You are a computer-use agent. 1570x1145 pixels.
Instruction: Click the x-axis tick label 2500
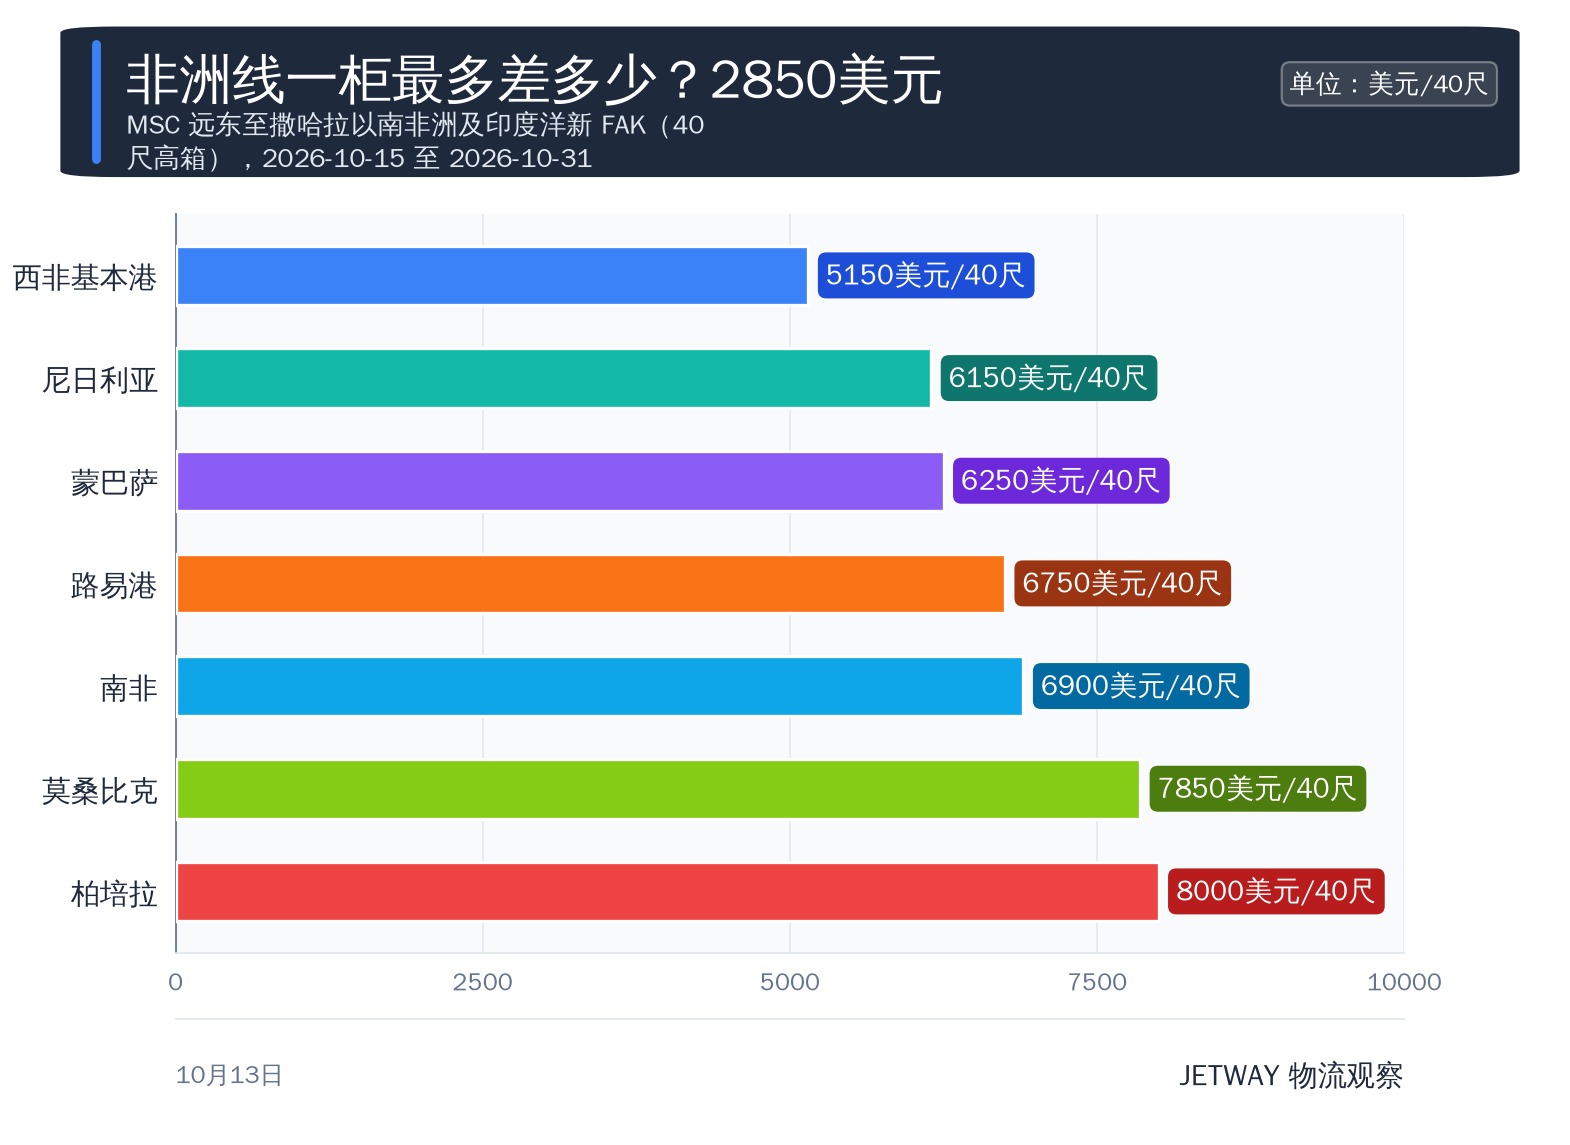pyautogui.click(x=483, y=982)
